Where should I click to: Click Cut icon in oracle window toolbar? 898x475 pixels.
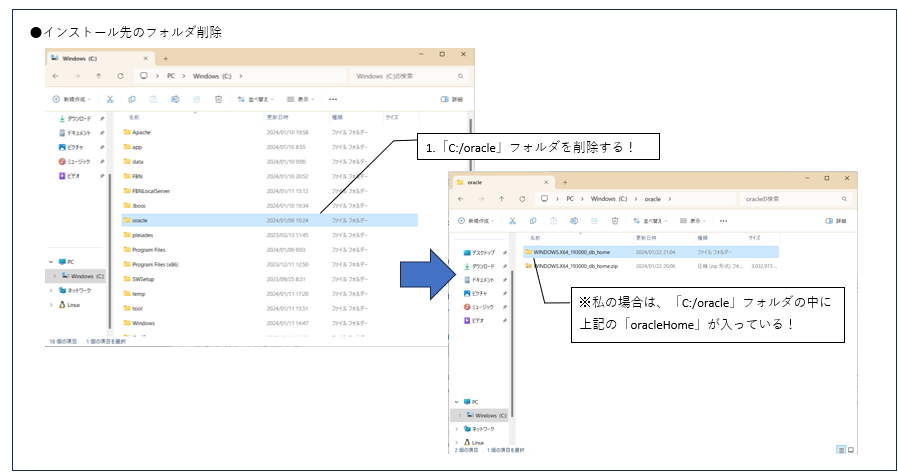click(513, 221)
